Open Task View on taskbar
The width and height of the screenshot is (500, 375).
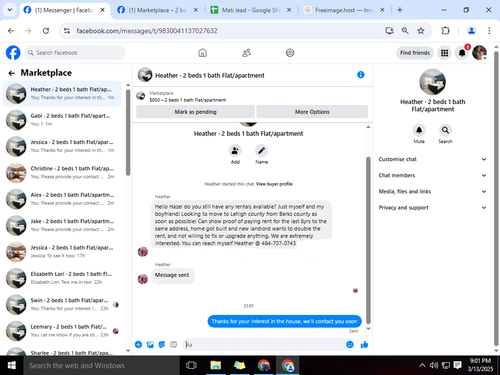[191, 365]
